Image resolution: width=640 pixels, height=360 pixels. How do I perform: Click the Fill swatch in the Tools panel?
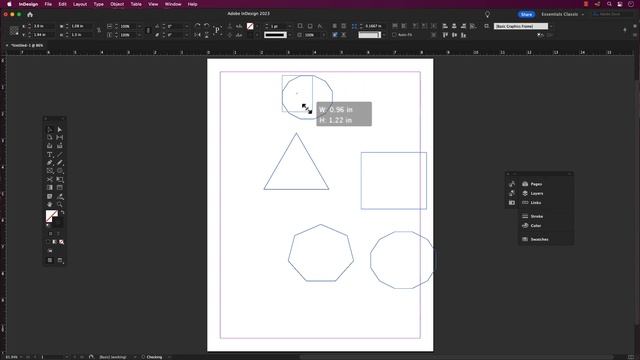tap(51, 216)
